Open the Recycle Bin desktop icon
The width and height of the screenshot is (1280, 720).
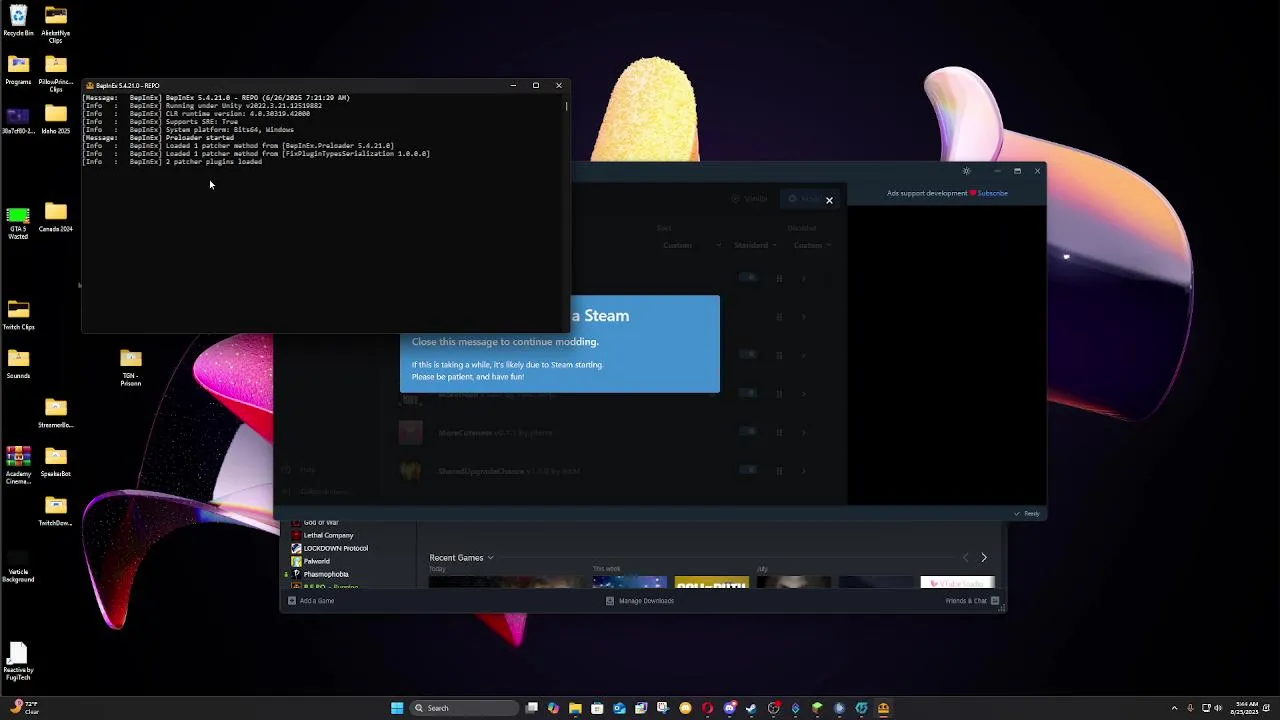[18, 20]
